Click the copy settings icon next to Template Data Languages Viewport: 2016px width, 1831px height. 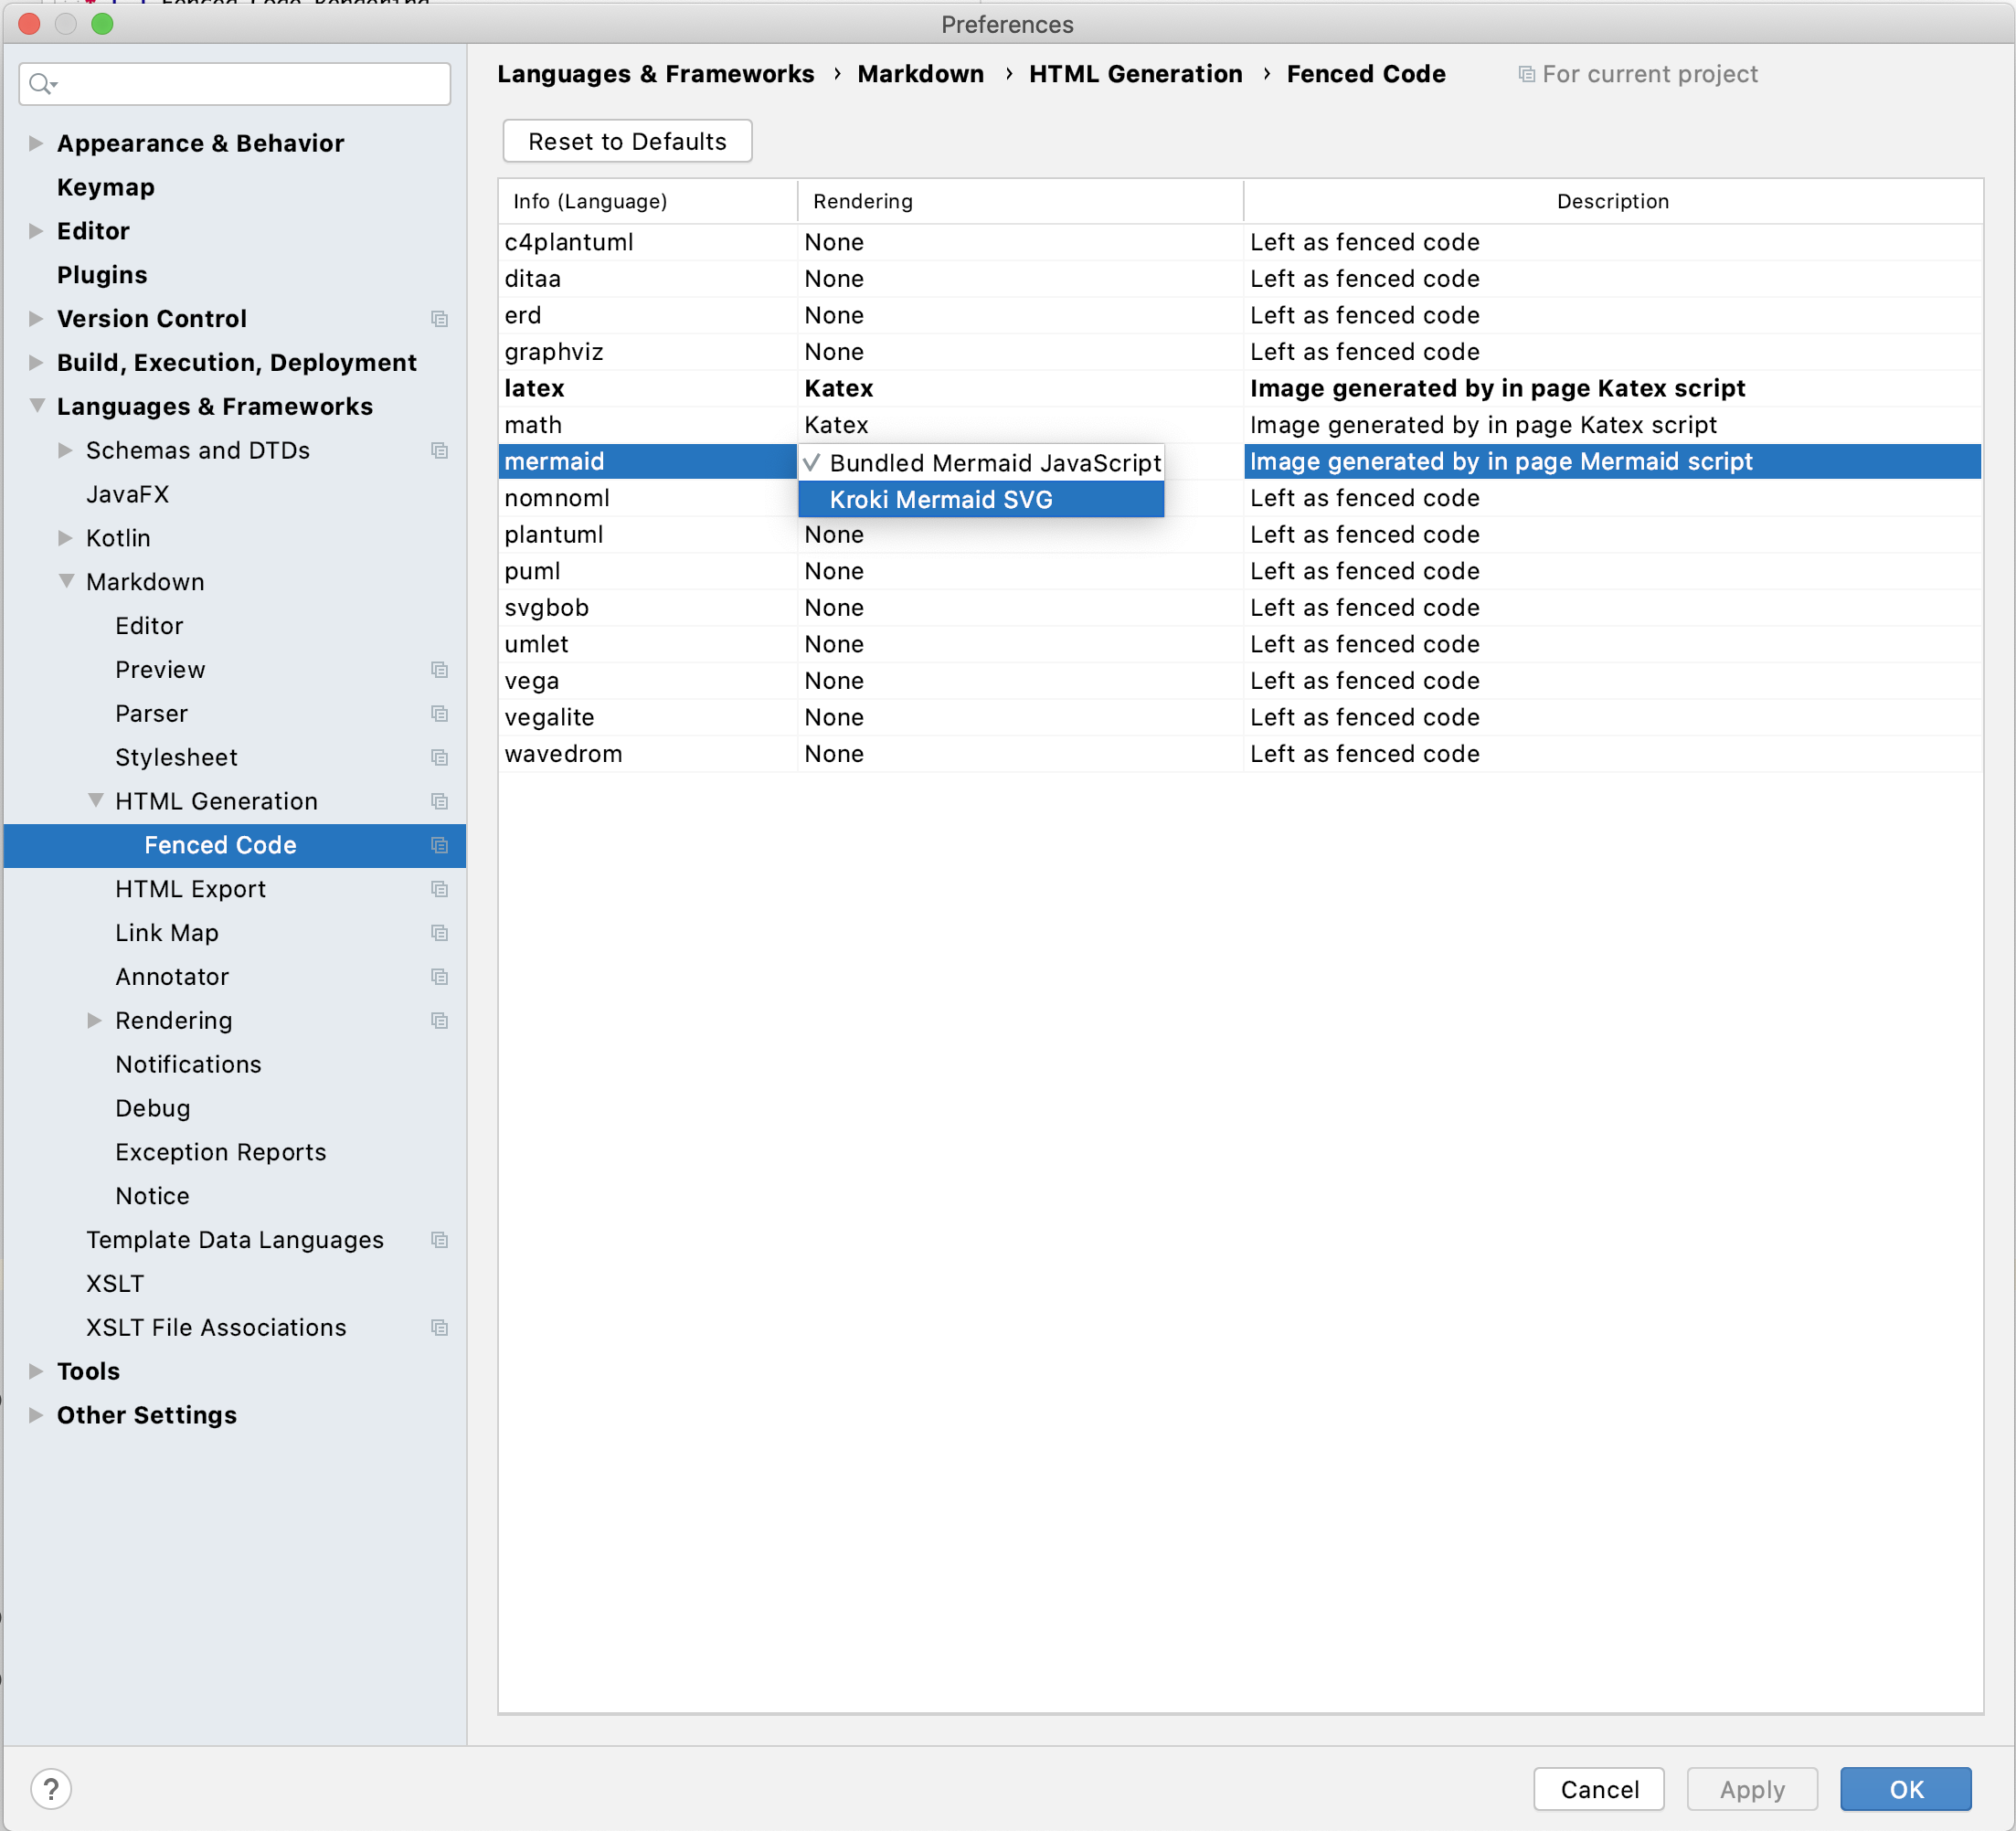[x=440, y=1240]
